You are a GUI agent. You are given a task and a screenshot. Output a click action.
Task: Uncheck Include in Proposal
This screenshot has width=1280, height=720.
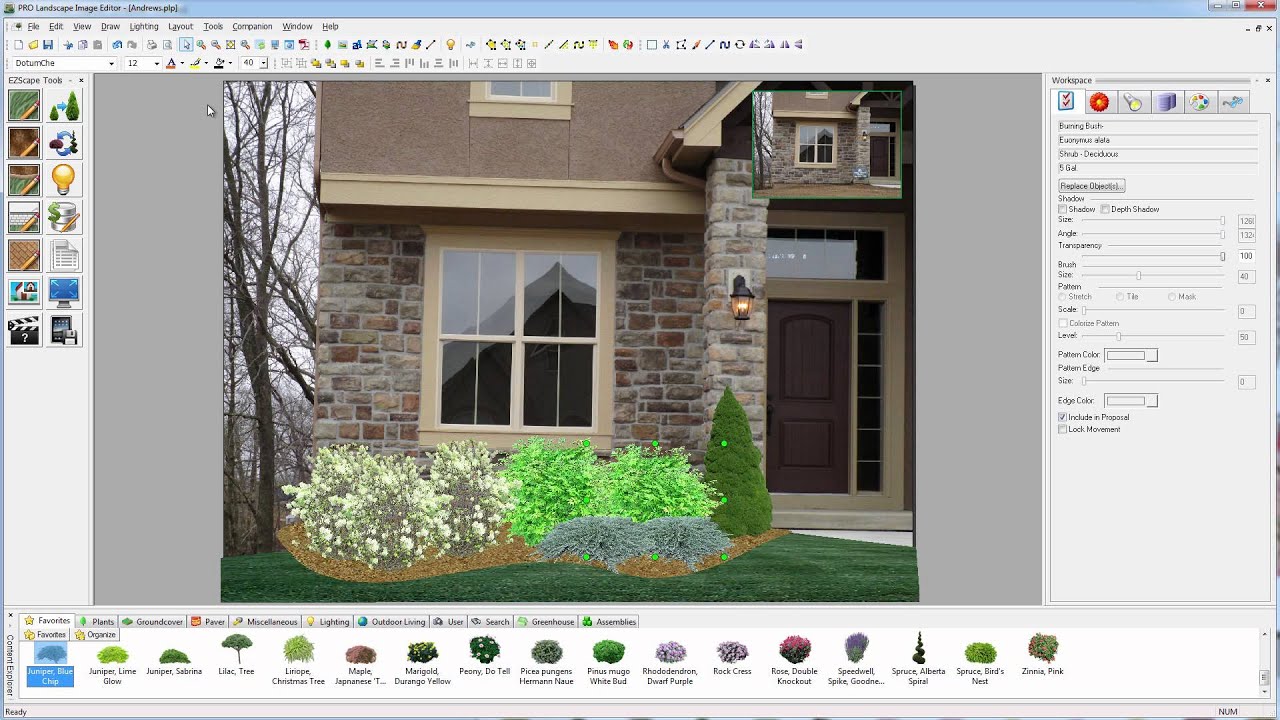[x=1062, y=417]
